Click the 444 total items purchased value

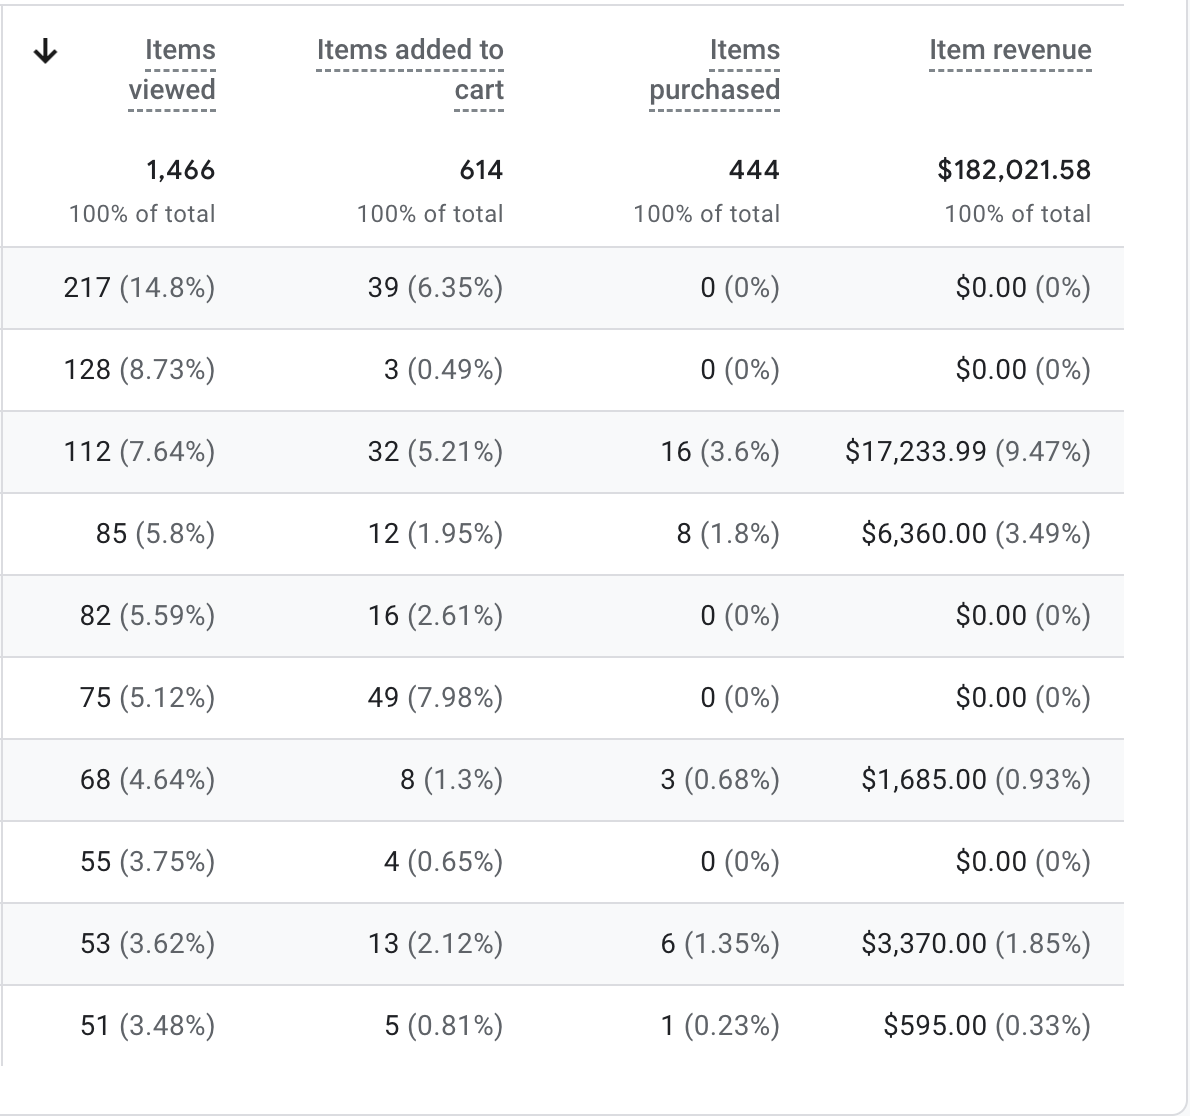coord(754,170)
